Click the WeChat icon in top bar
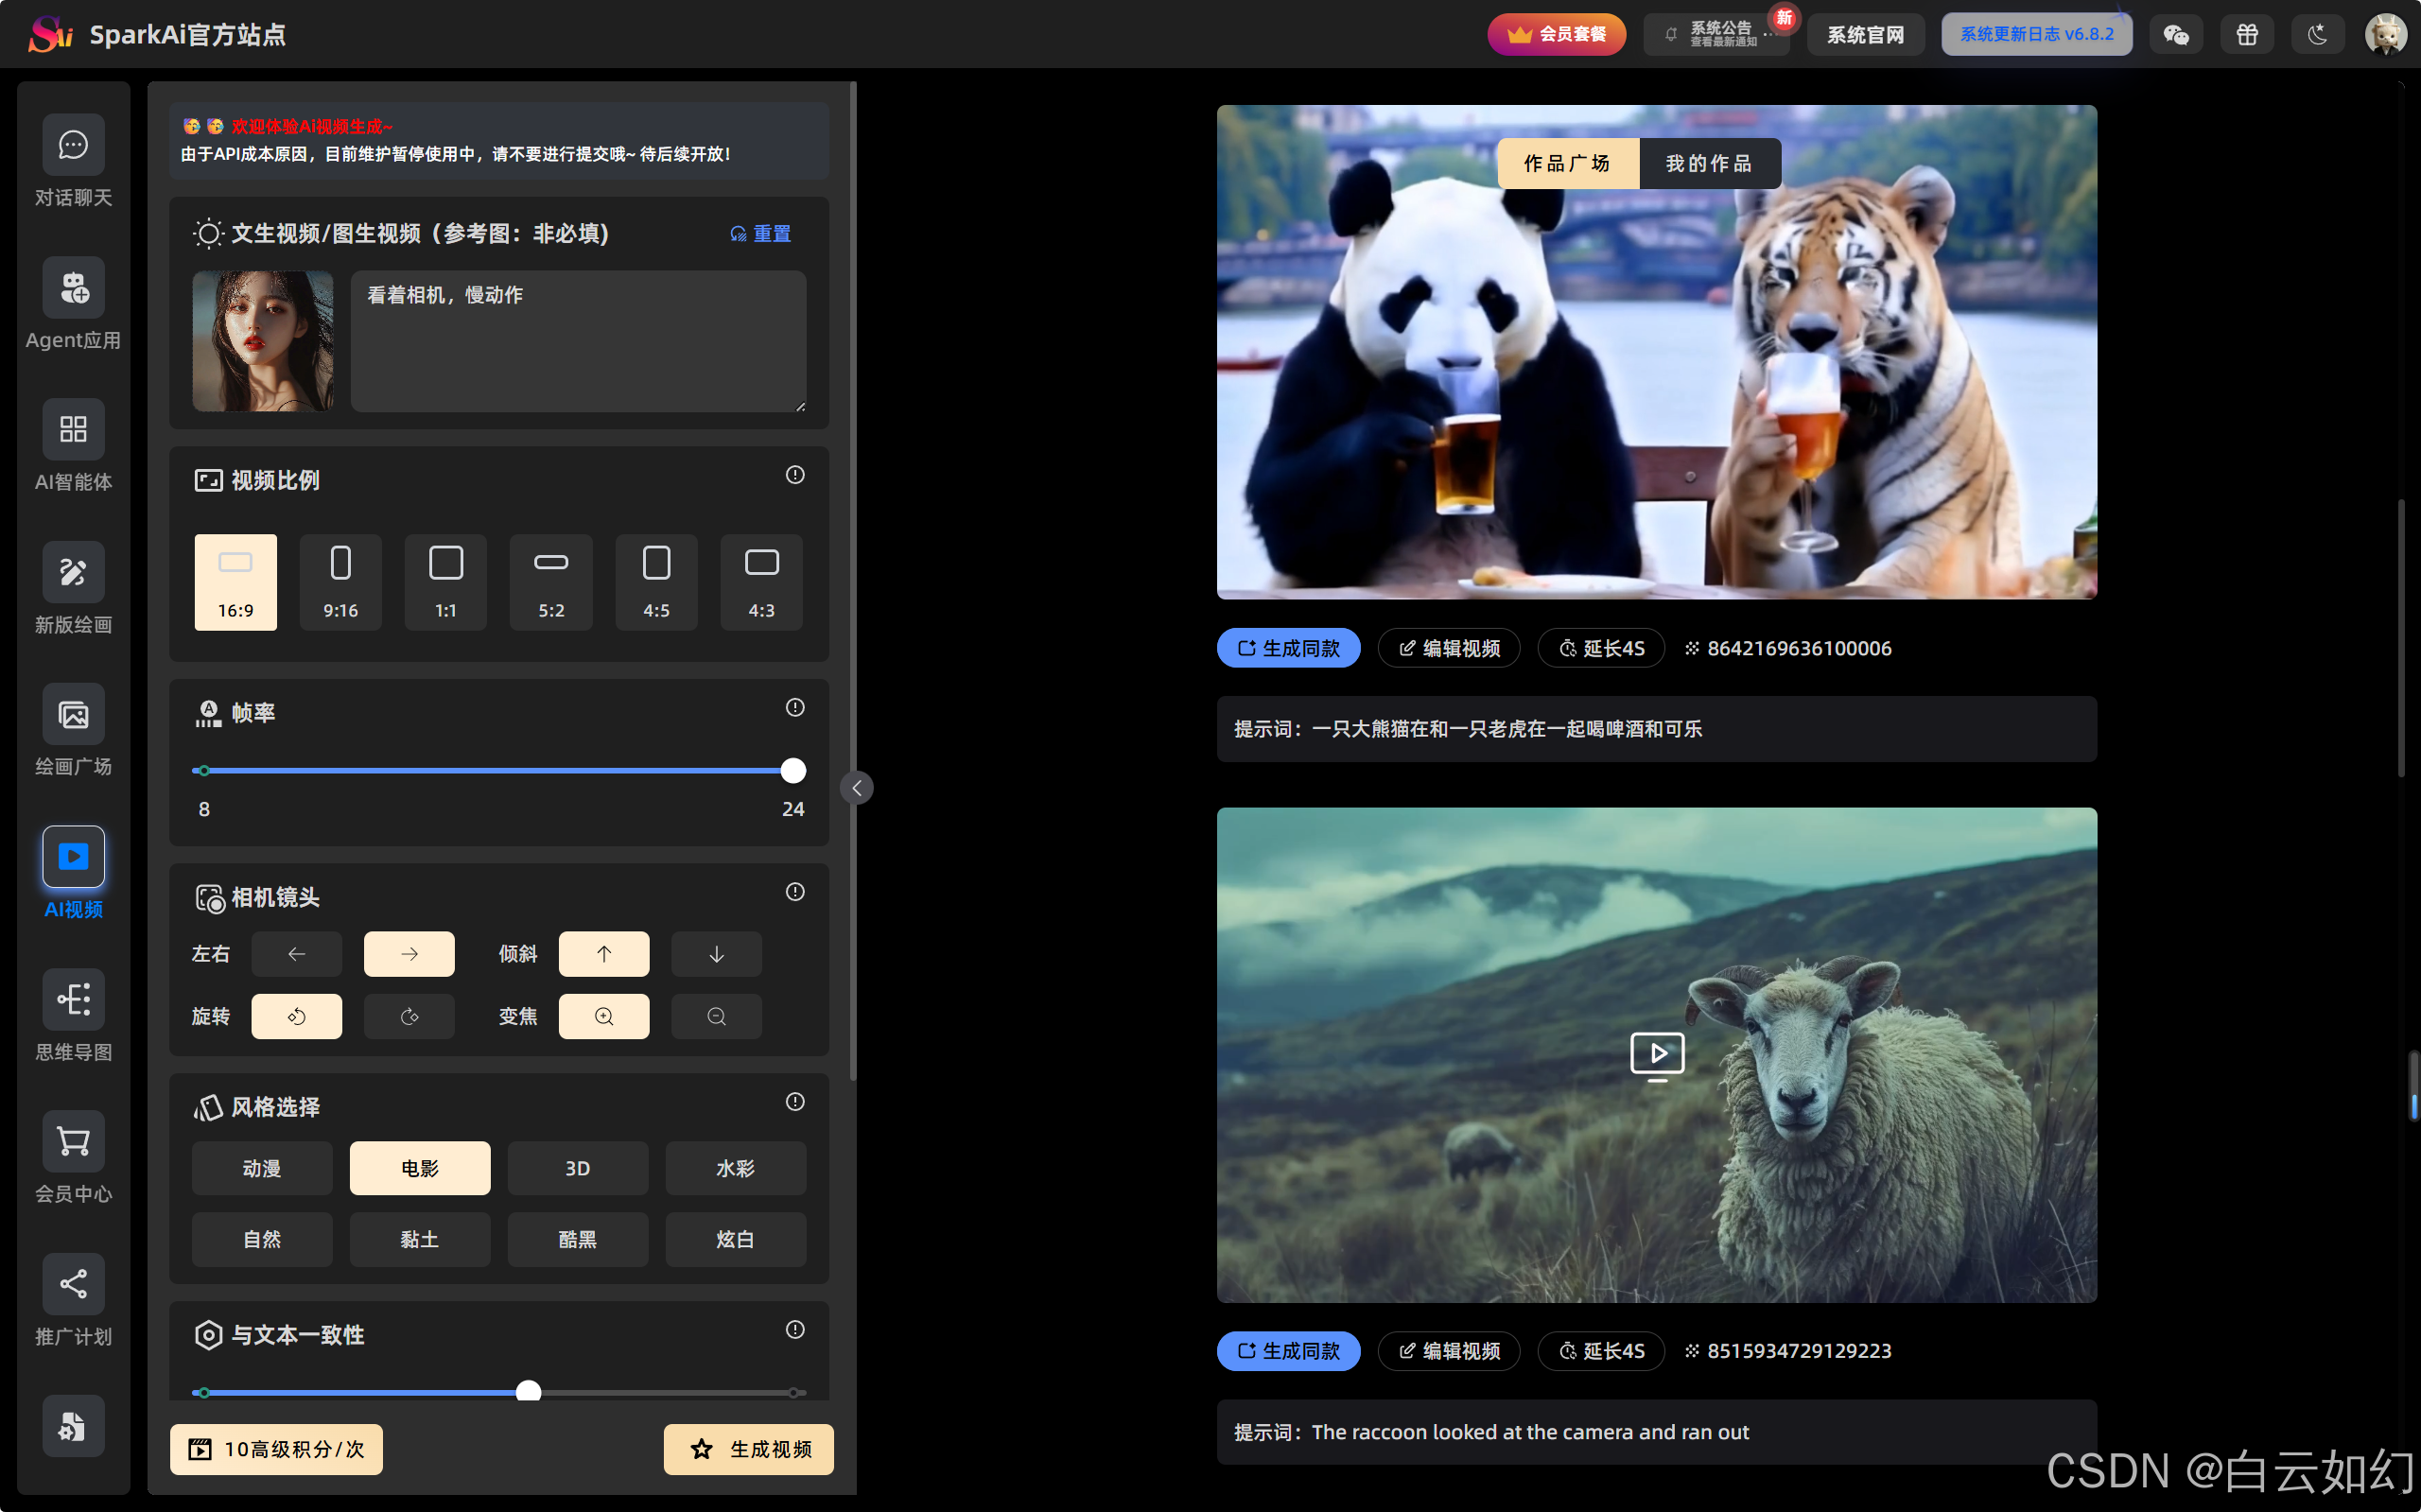Viewport: 2421px width, 1512px height. click(x=2176, y=35)
